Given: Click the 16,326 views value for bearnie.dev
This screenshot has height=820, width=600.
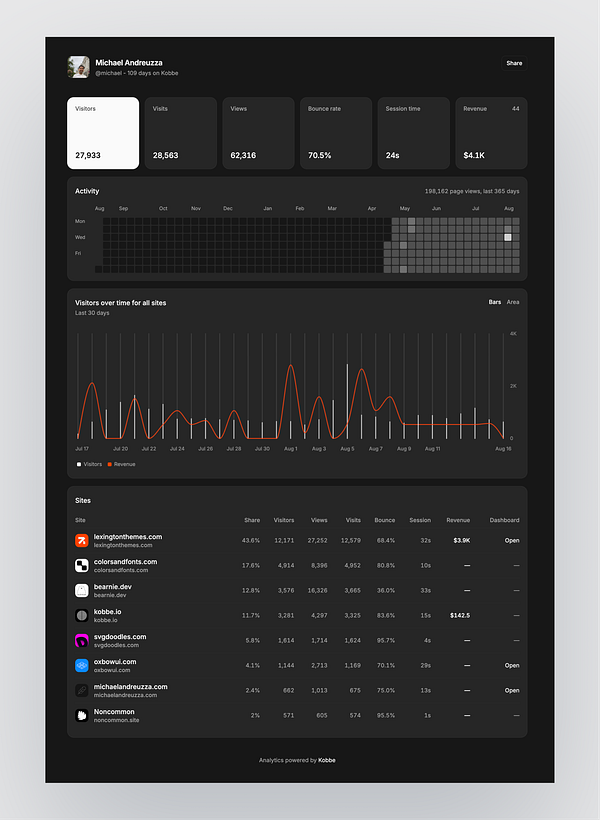Looking at the screenshot, I should (x=318, y=590).
